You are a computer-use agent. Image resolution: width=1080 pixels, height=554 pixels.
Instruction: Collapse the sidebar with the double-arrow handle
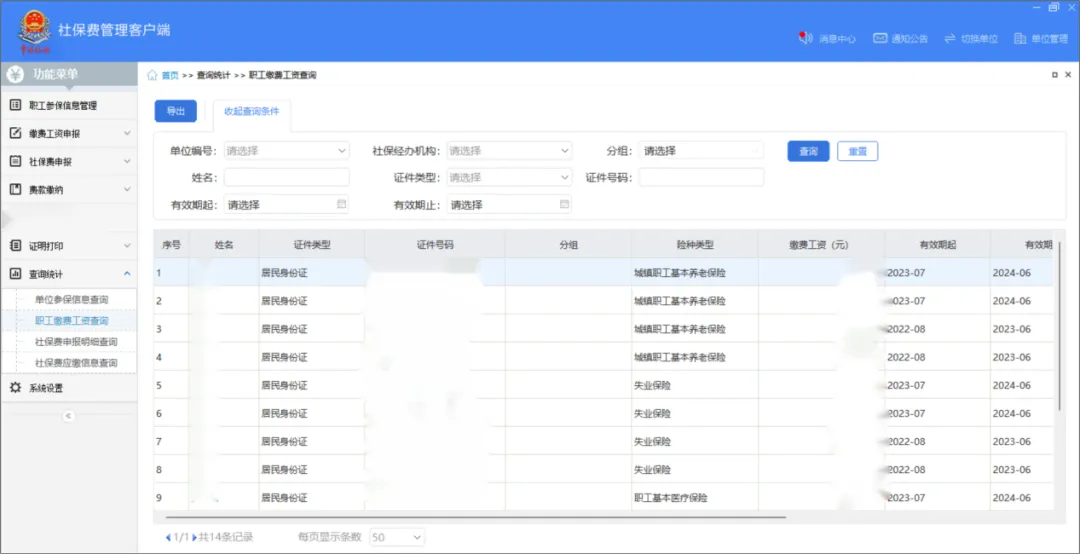pyautogui.click(x=69, y=415)
